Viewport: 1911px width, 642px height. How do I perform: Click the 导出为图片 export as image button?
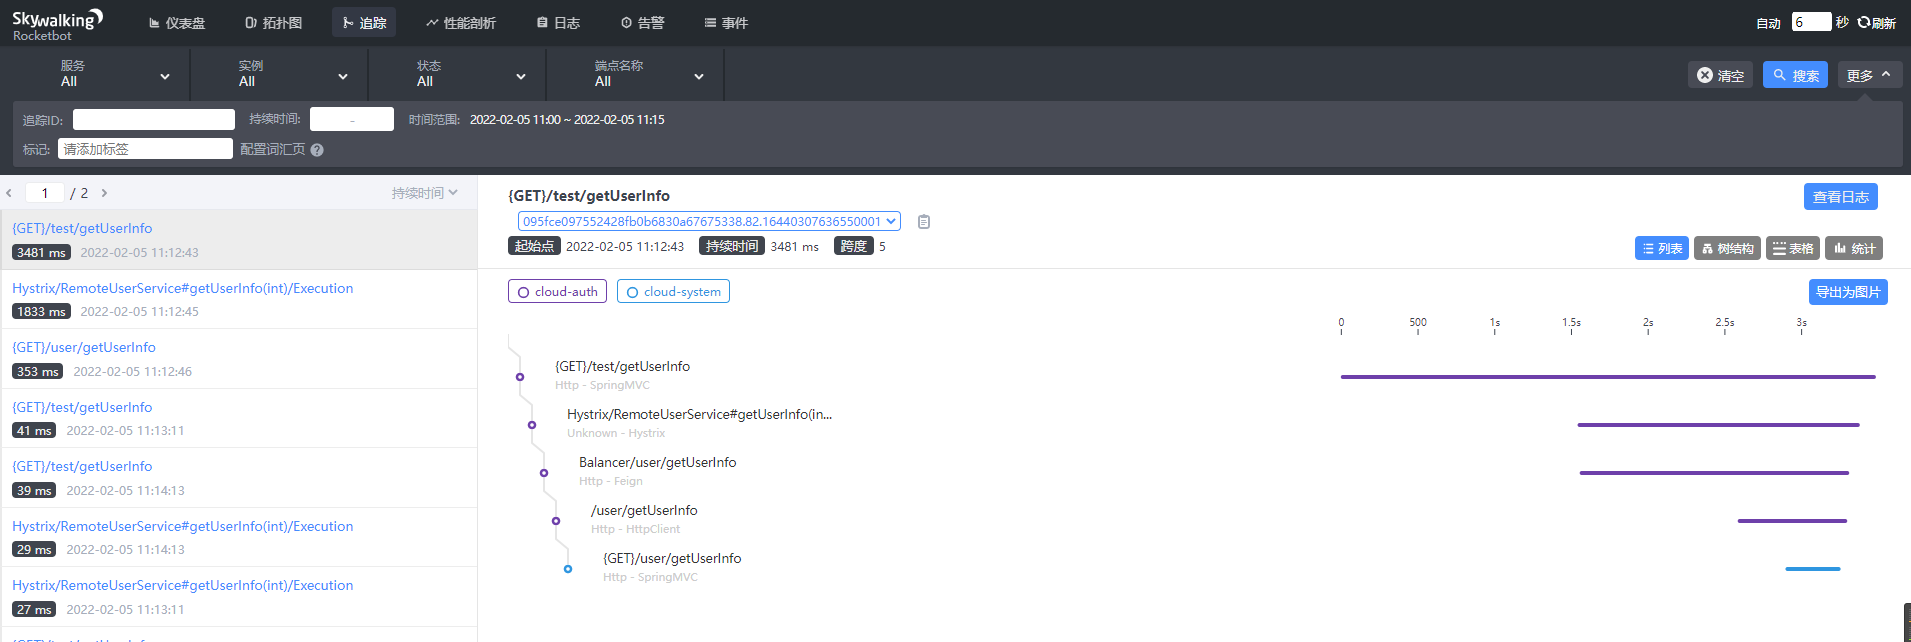click(1848, 292)
